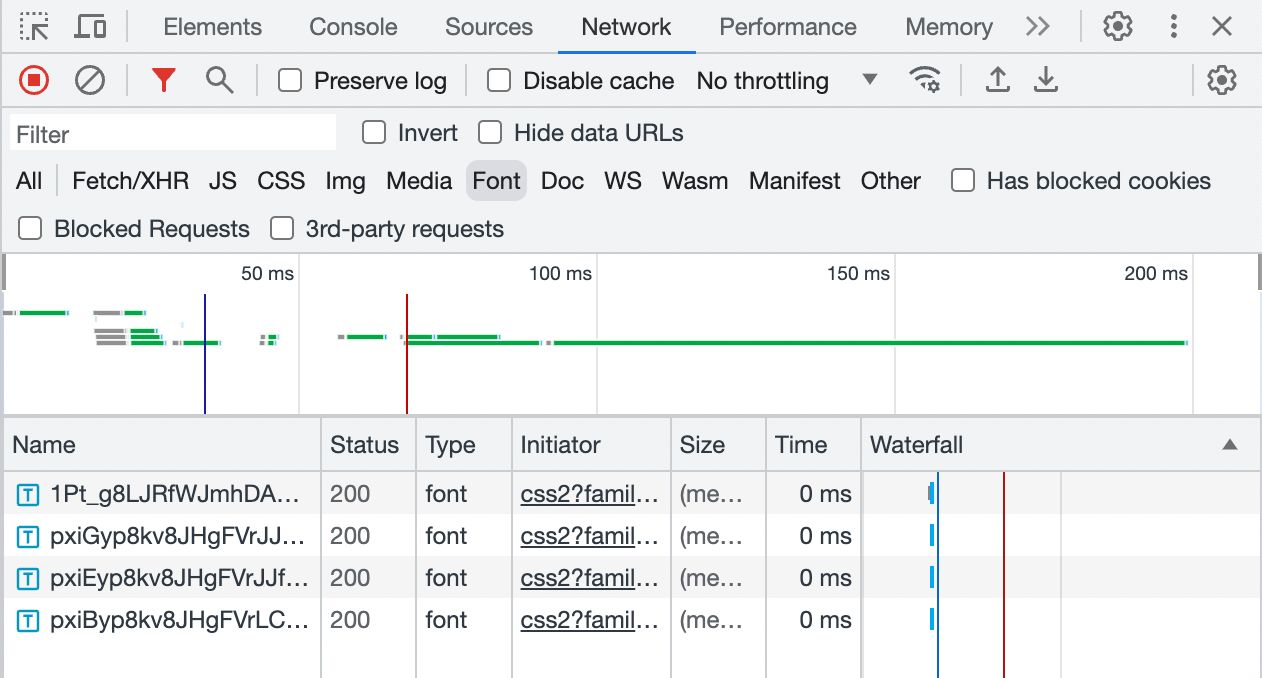
Task: Check Blocked Requests checkbox
Action: click(30, 228)
